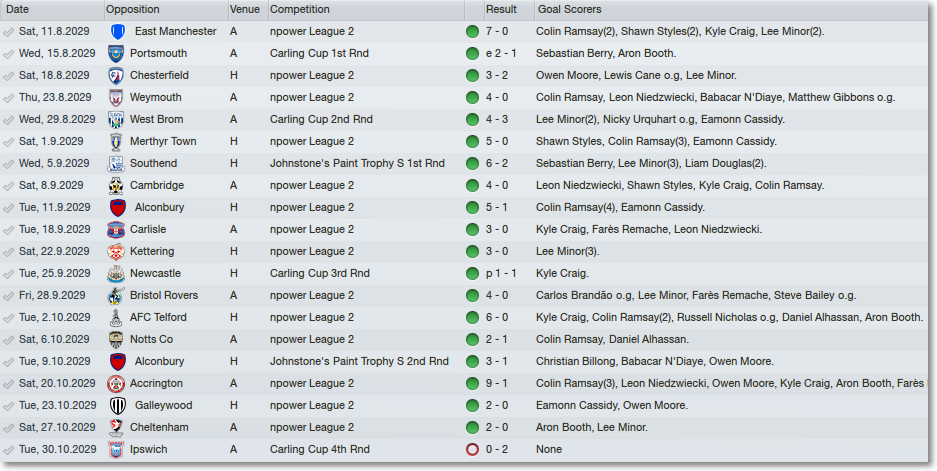Click the Result column header

(x=501, y=10)
